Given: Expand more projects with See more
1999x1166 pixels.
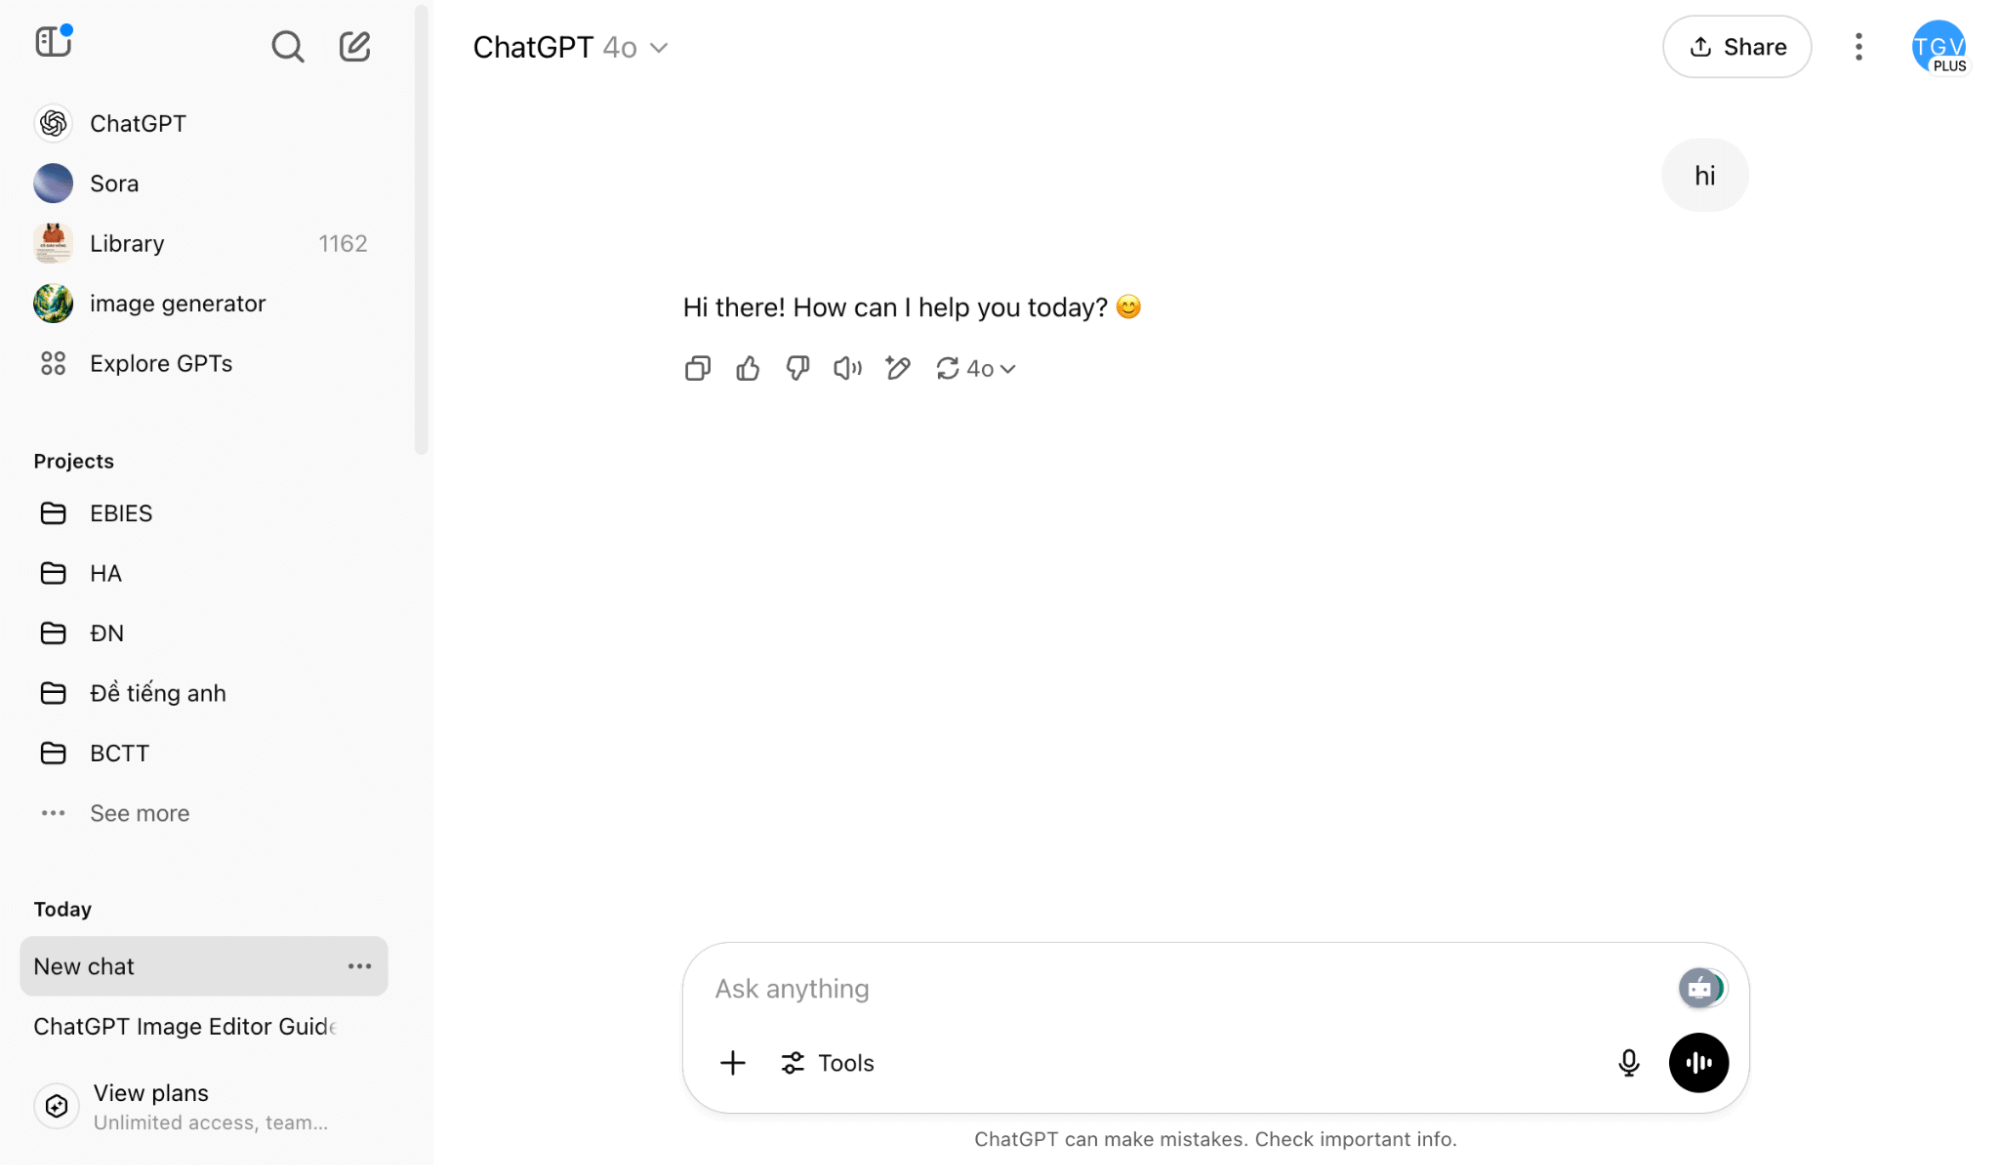Looking at the screenshot, I should click(139, 813).
